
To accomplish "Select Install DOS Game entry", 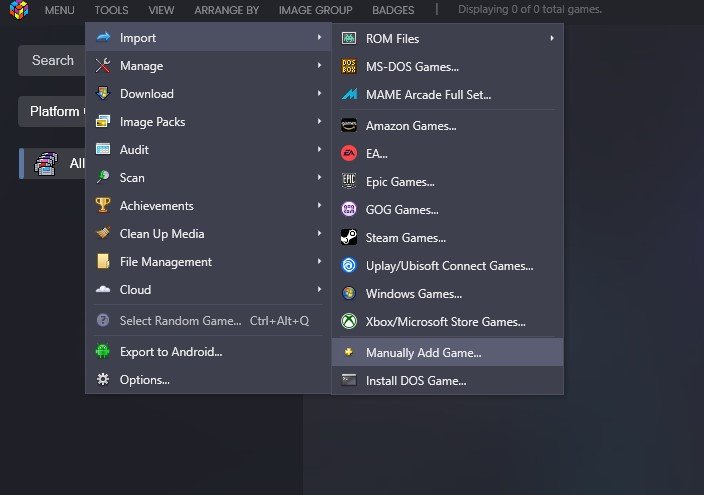I will pyautogui.click(x=416, y=380).
